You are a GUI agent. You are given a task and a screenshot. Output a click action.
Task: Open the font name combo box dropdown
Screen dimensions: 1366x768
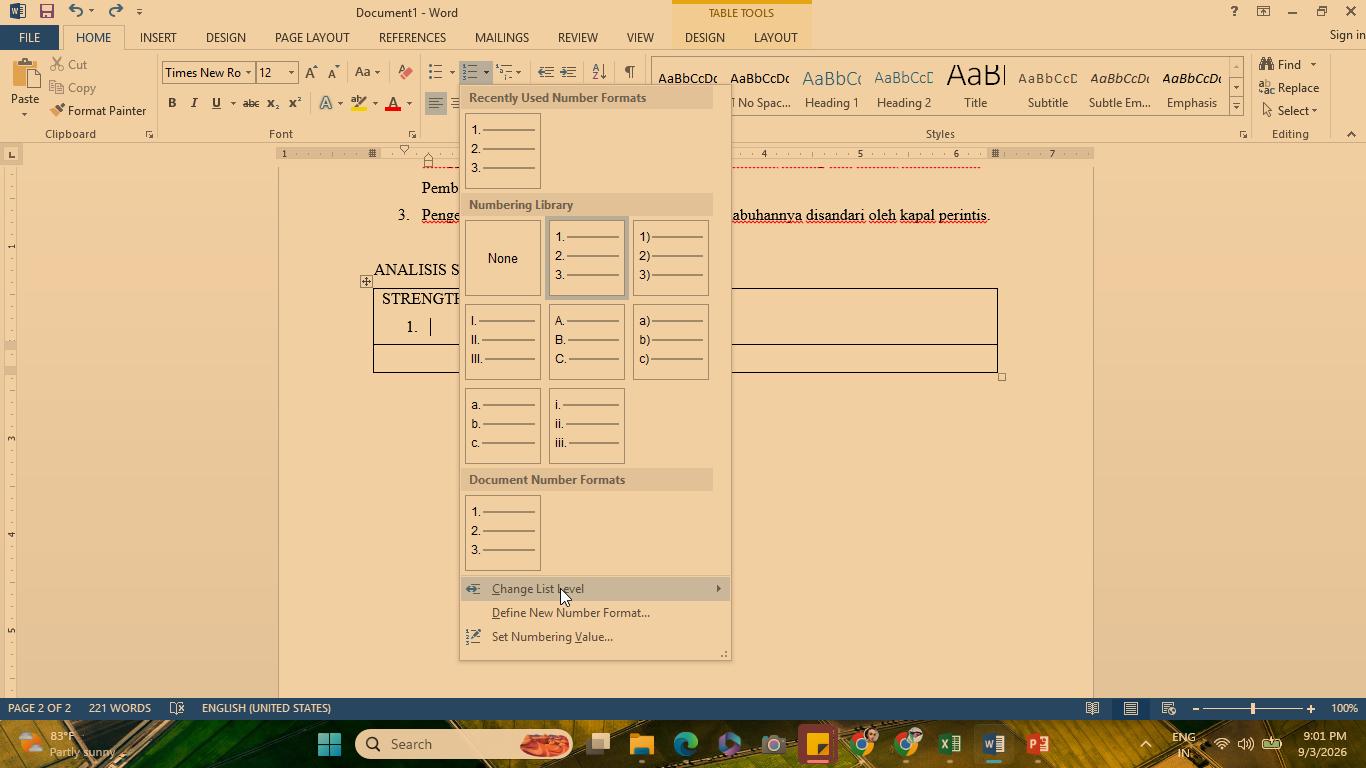[x=247, y=72]
